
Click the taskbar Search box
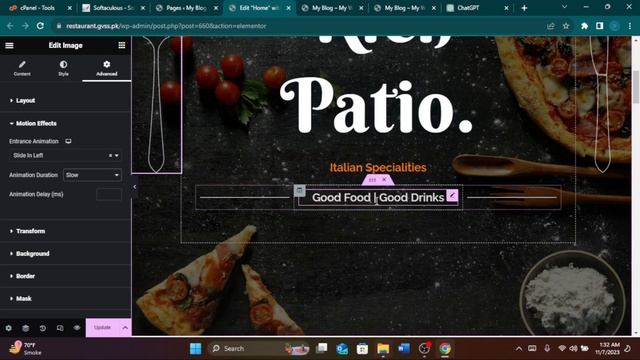click(258, 349)
